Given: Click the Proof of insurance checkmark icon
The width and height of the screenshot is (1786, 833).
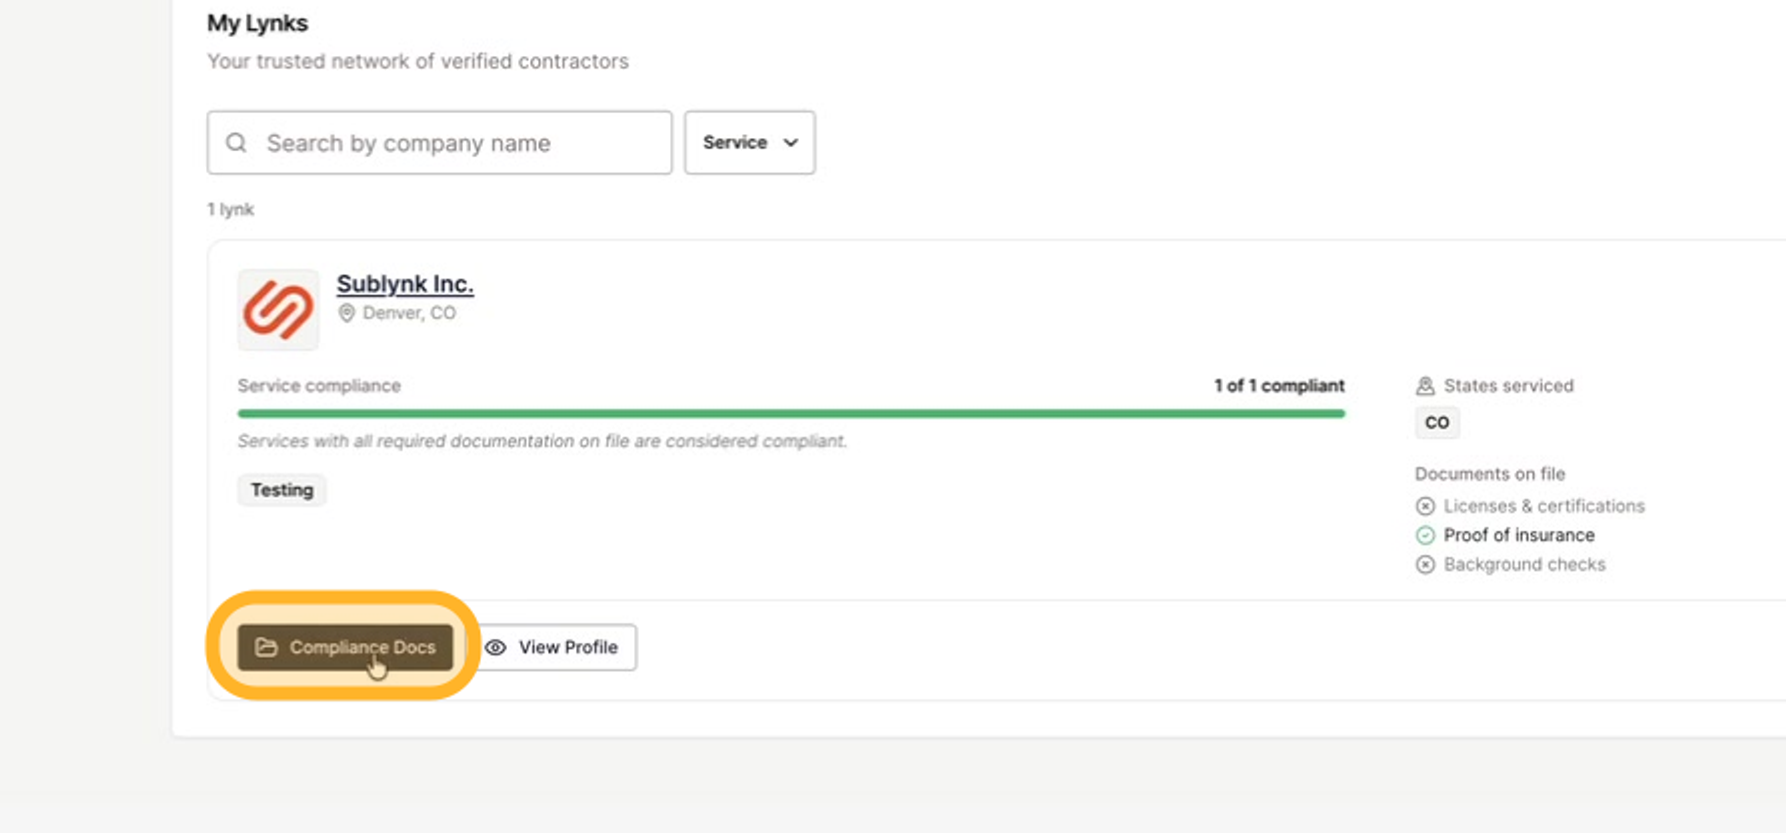Looking at the screenshot, I should (x=1425, y=535).
